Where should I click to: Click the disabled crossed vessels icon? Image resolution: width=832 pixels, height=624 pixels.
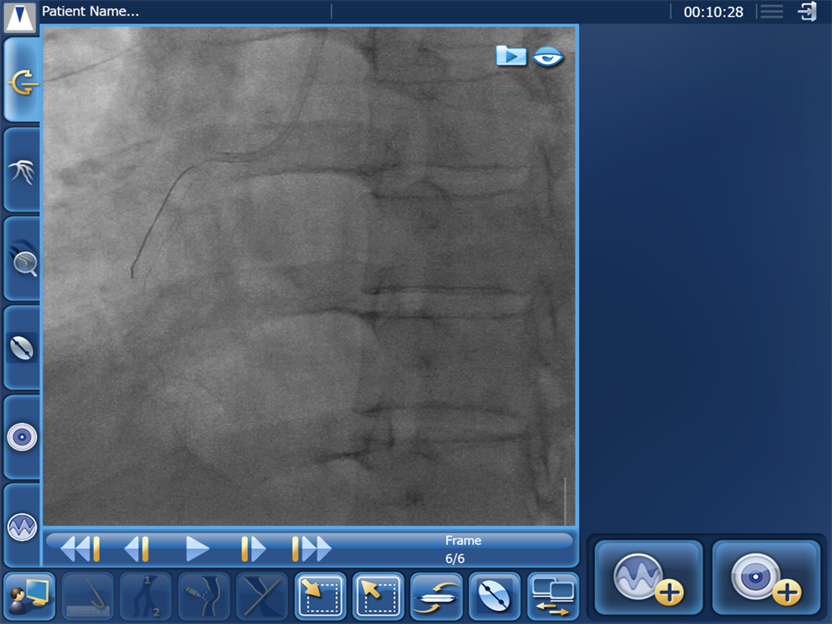tap(262, 596)
